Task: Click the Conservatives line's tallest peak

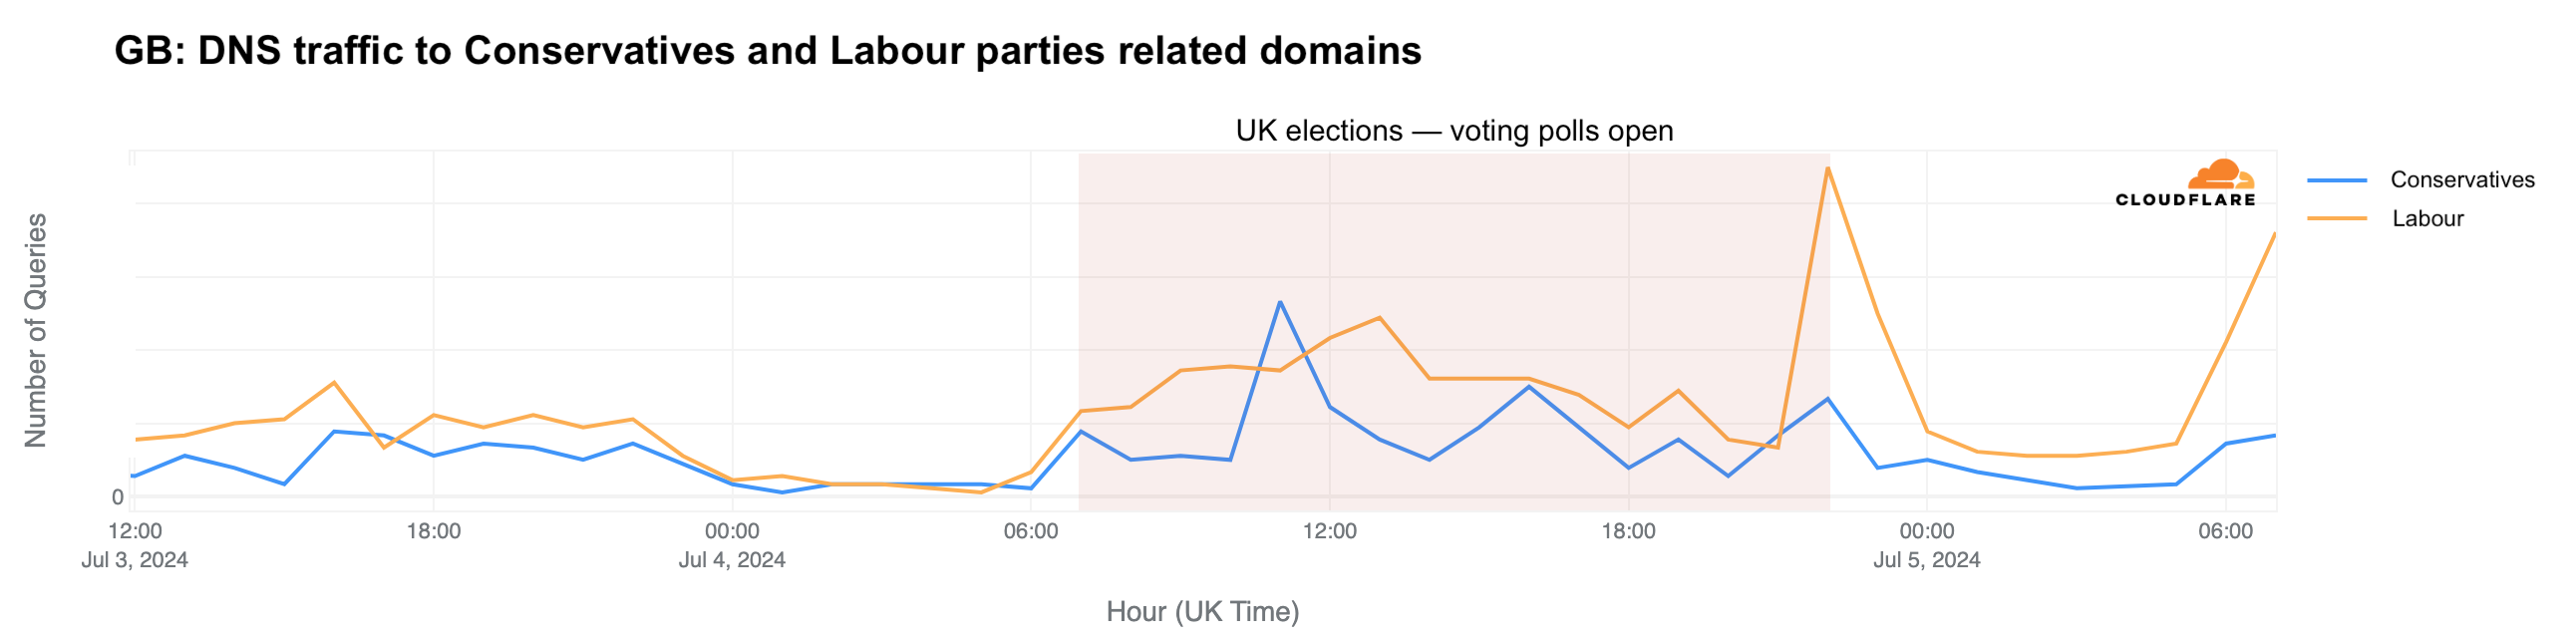Action: 1280,302
